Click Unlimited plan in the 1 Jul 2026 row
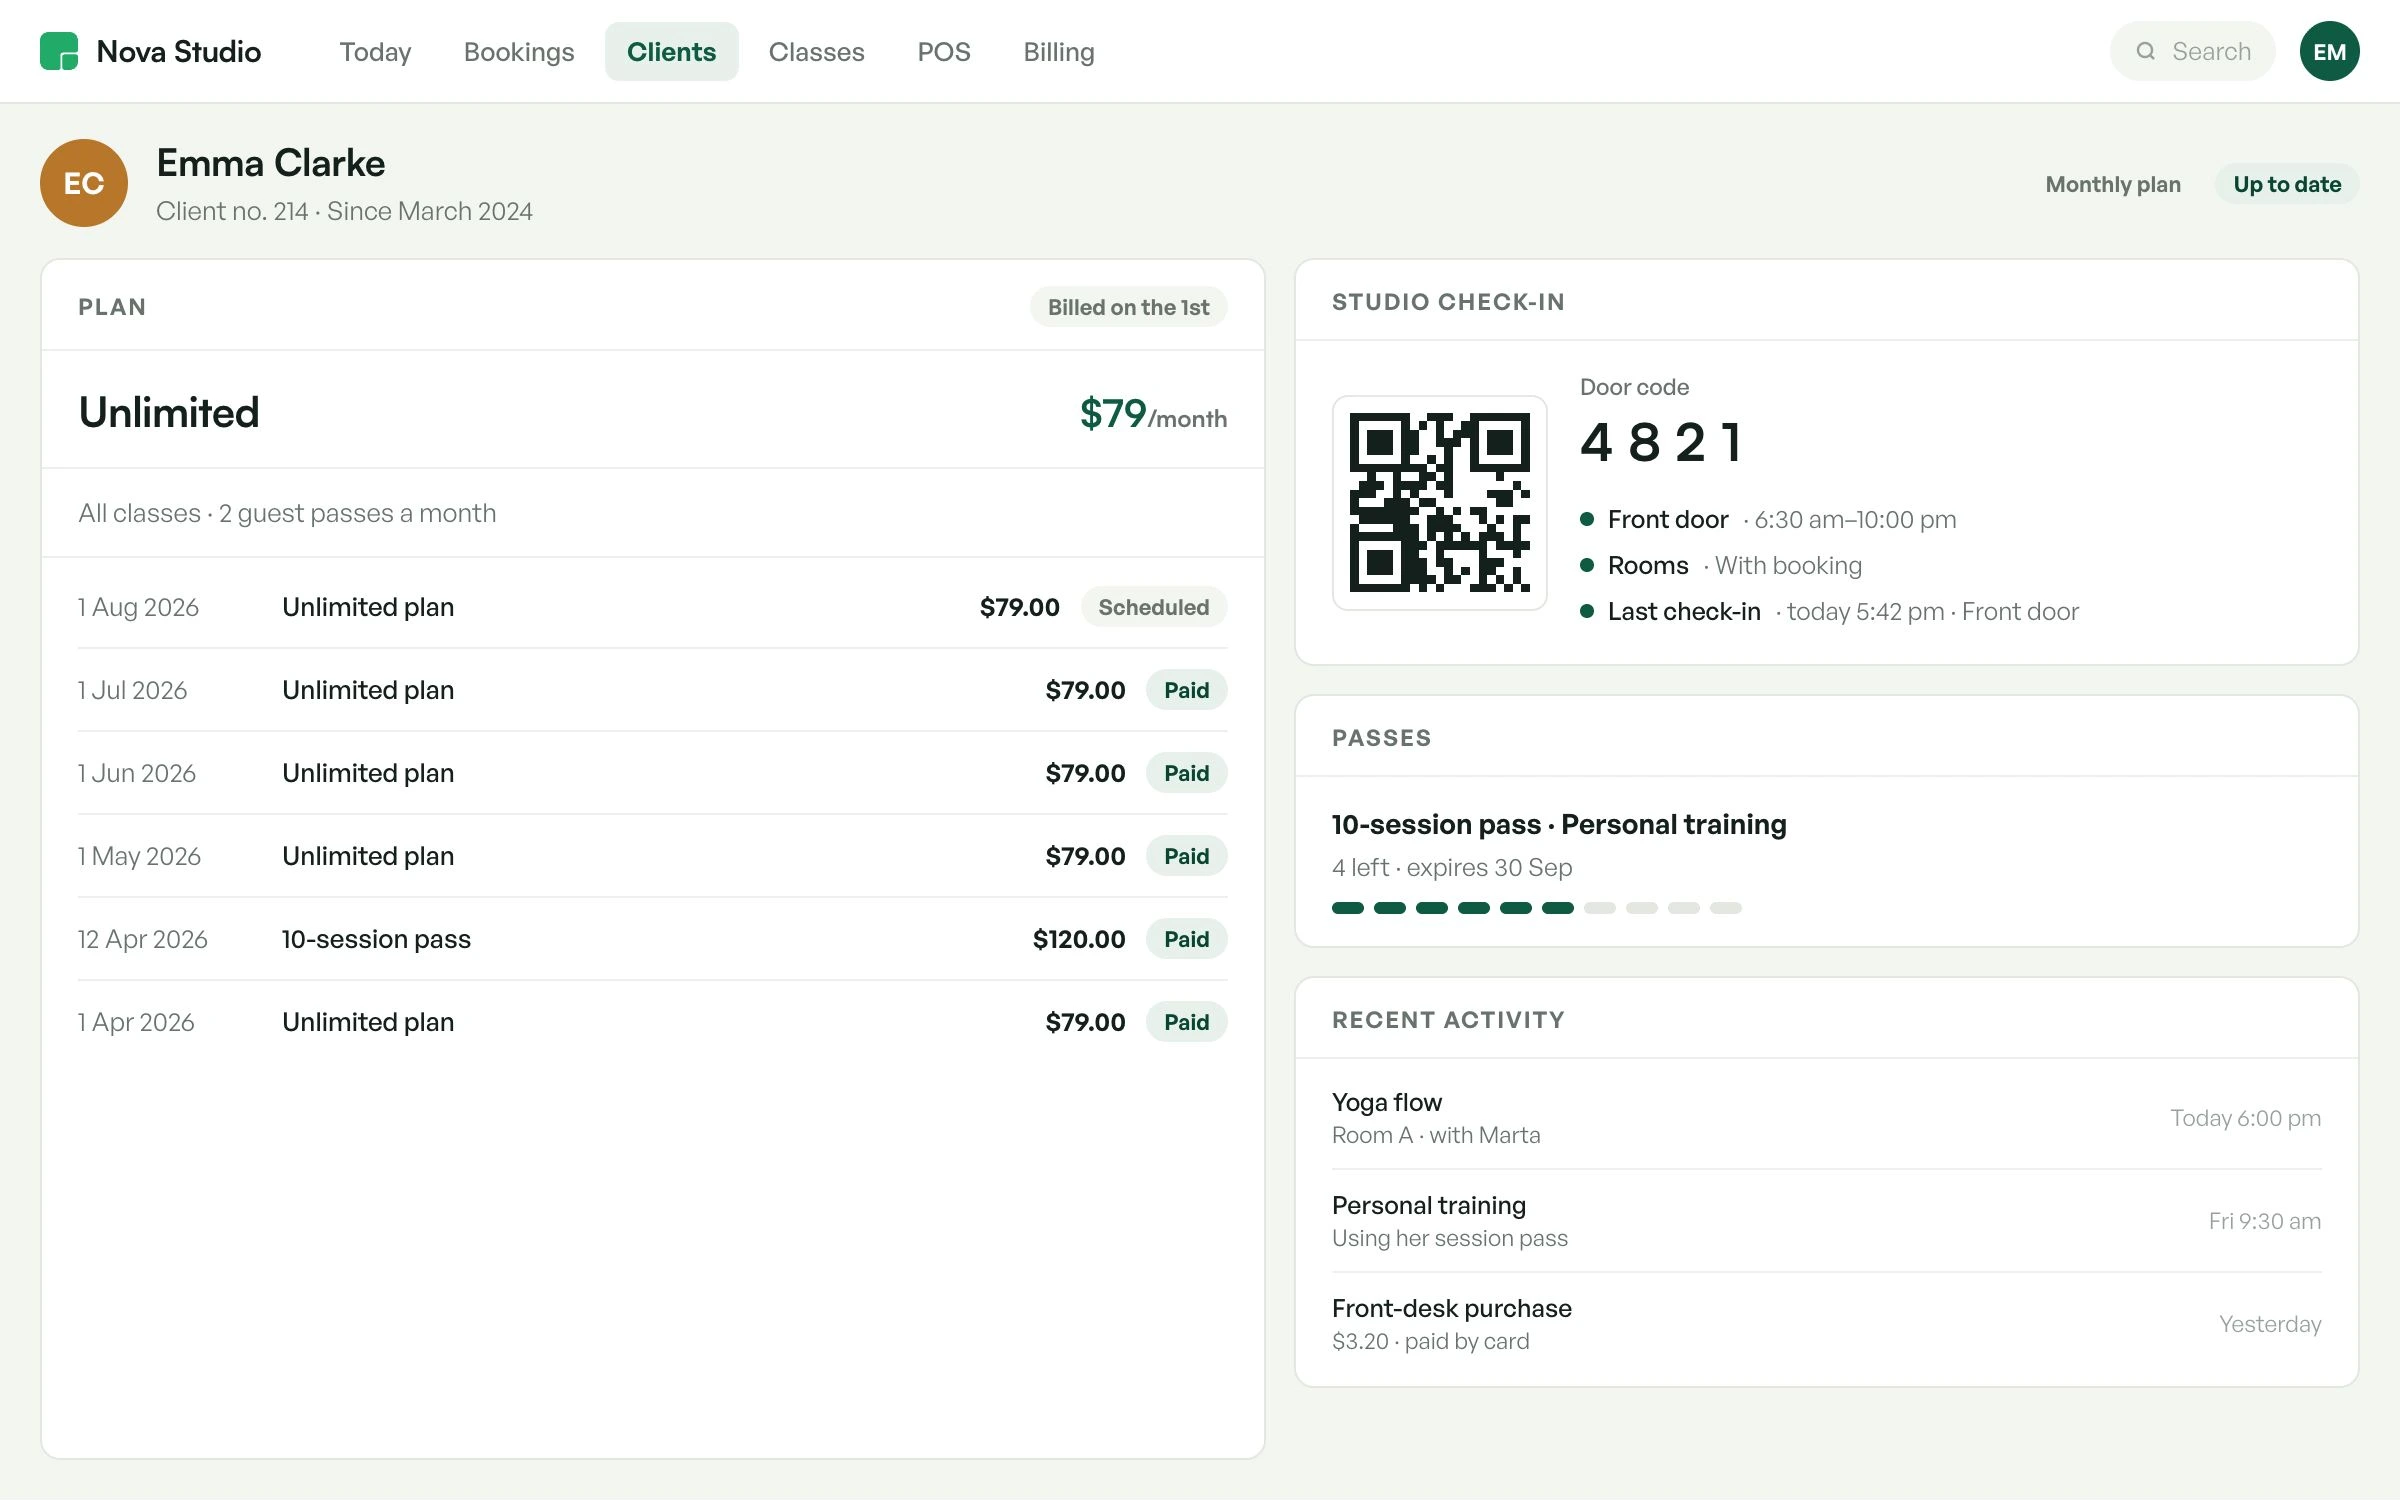The width and height of the screenshot is (2400, 1500). point(368,690)
